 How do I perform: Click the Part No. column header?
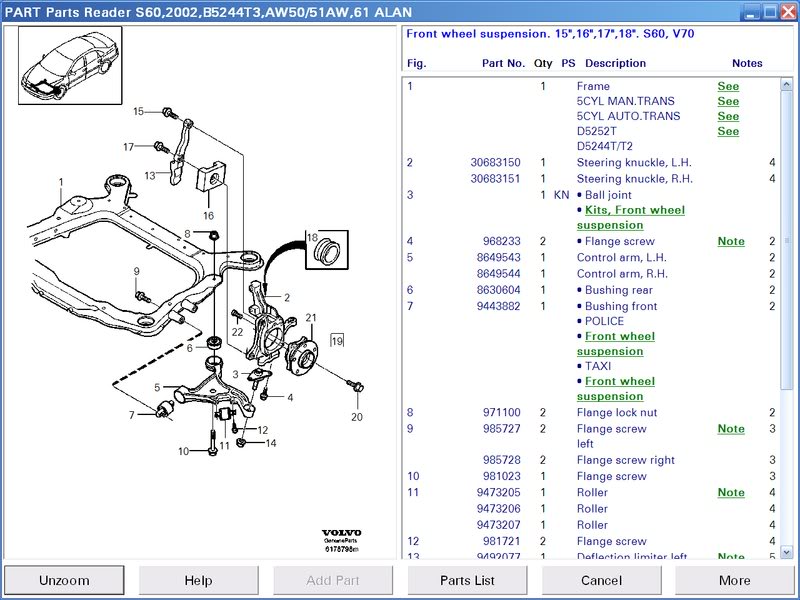point(503,63)
